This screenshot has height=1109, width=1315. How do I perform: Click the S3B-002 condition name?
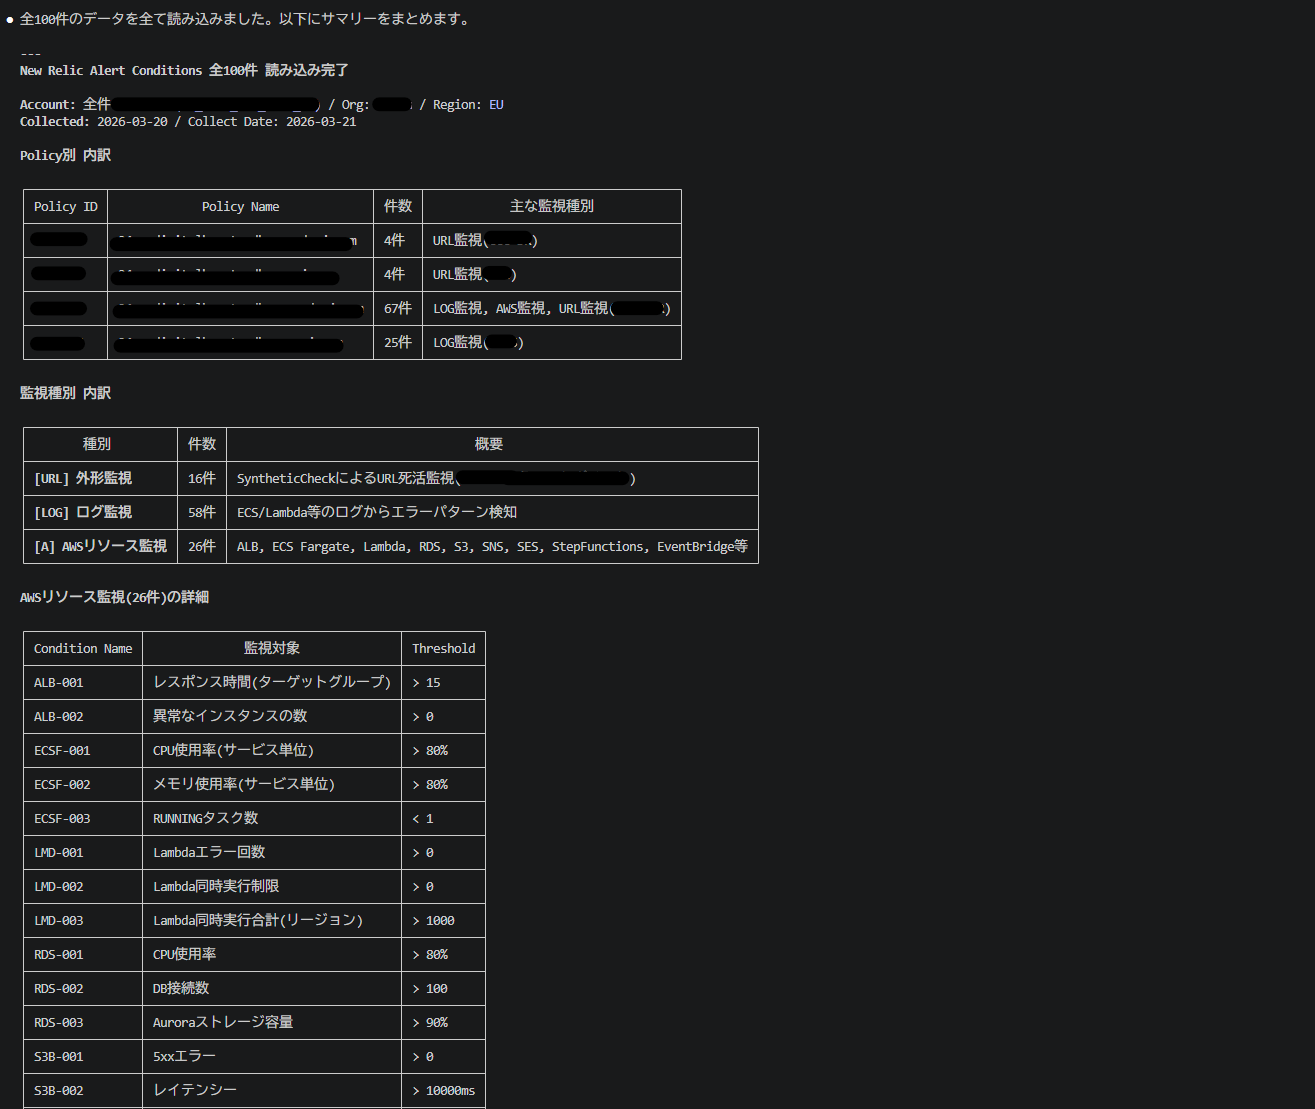coord(59,1091)
